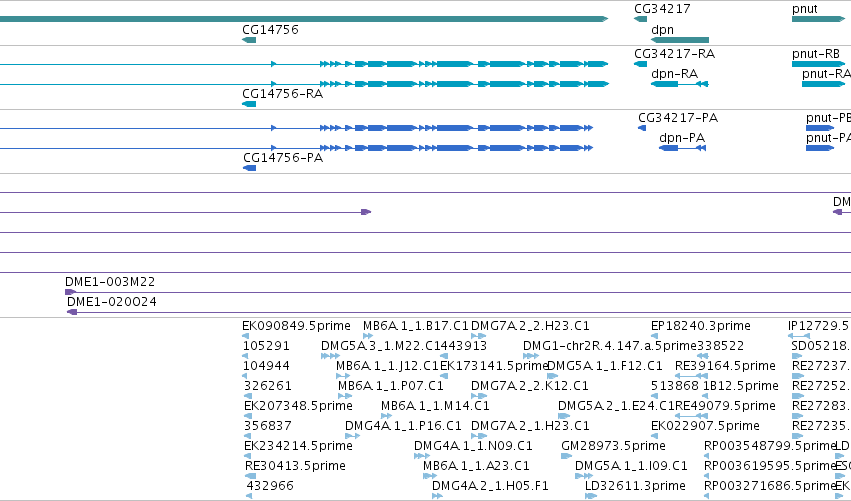Open the EK022907.5prime EST label
851x501 pixels.
pos(705,426)
